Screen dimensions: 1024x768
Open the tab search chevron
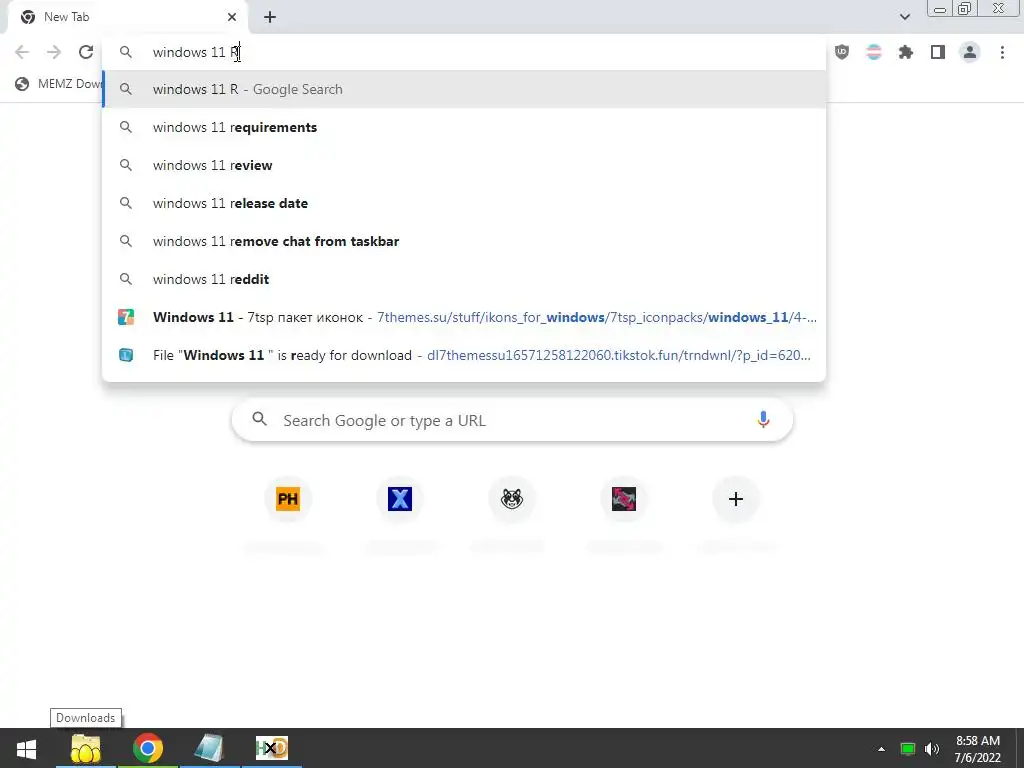point(904,17)
